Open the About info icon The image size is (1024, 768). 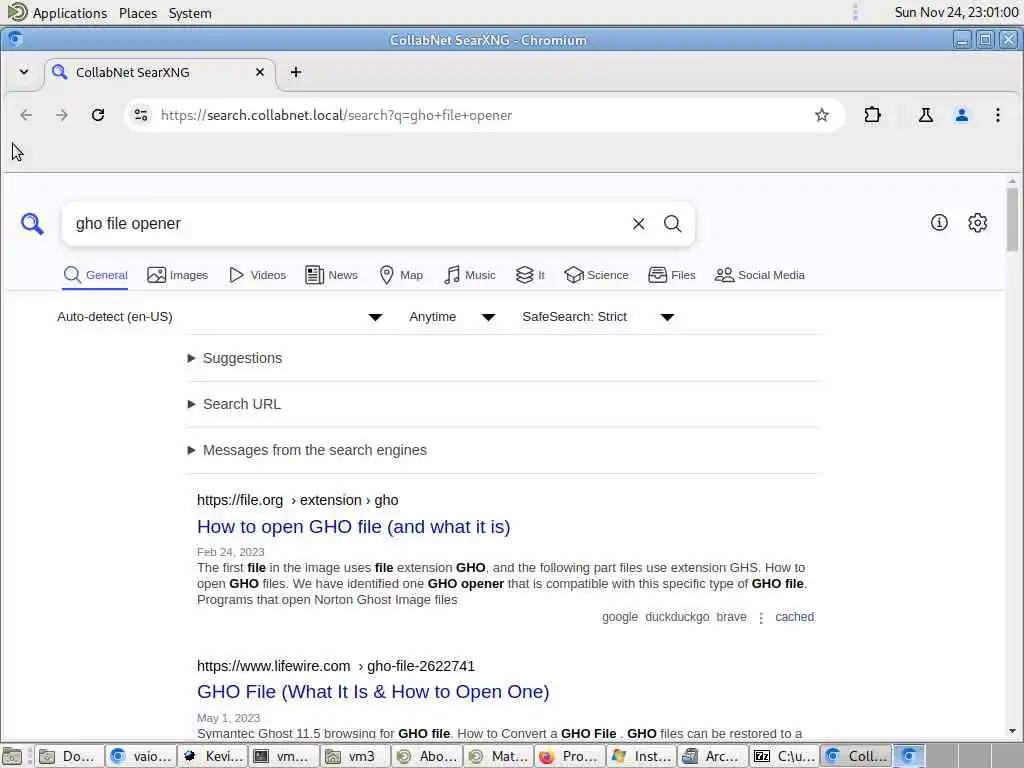coord(939,223)
